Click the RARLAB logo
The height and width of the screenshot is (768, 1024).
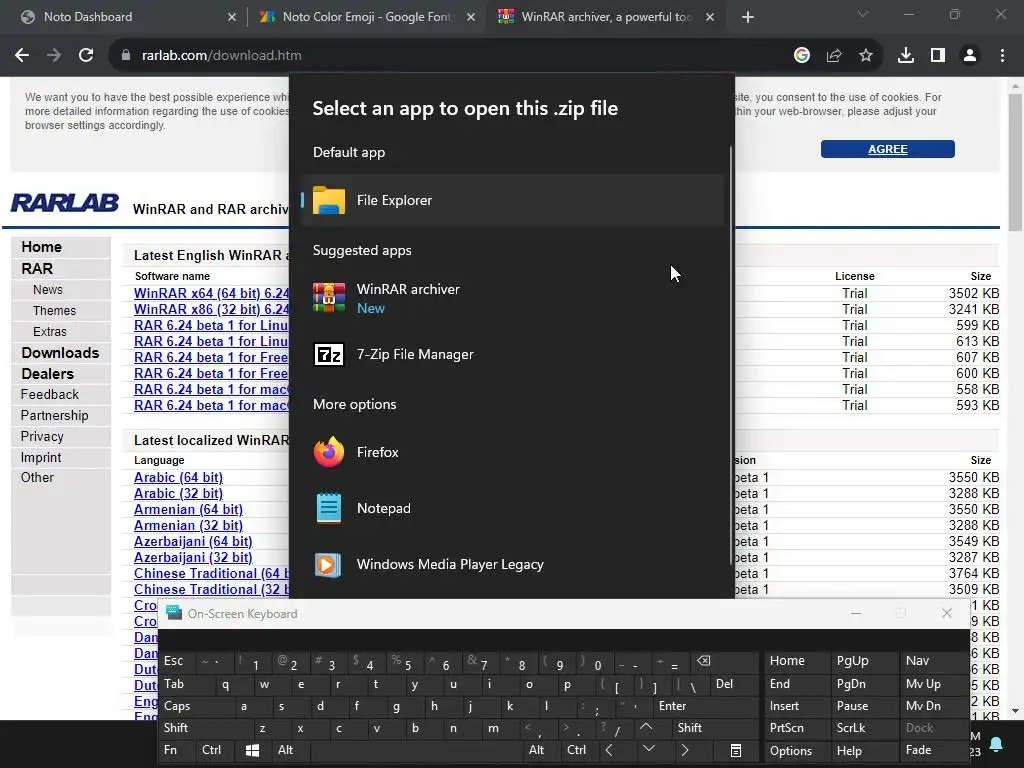tap(65, 203)
